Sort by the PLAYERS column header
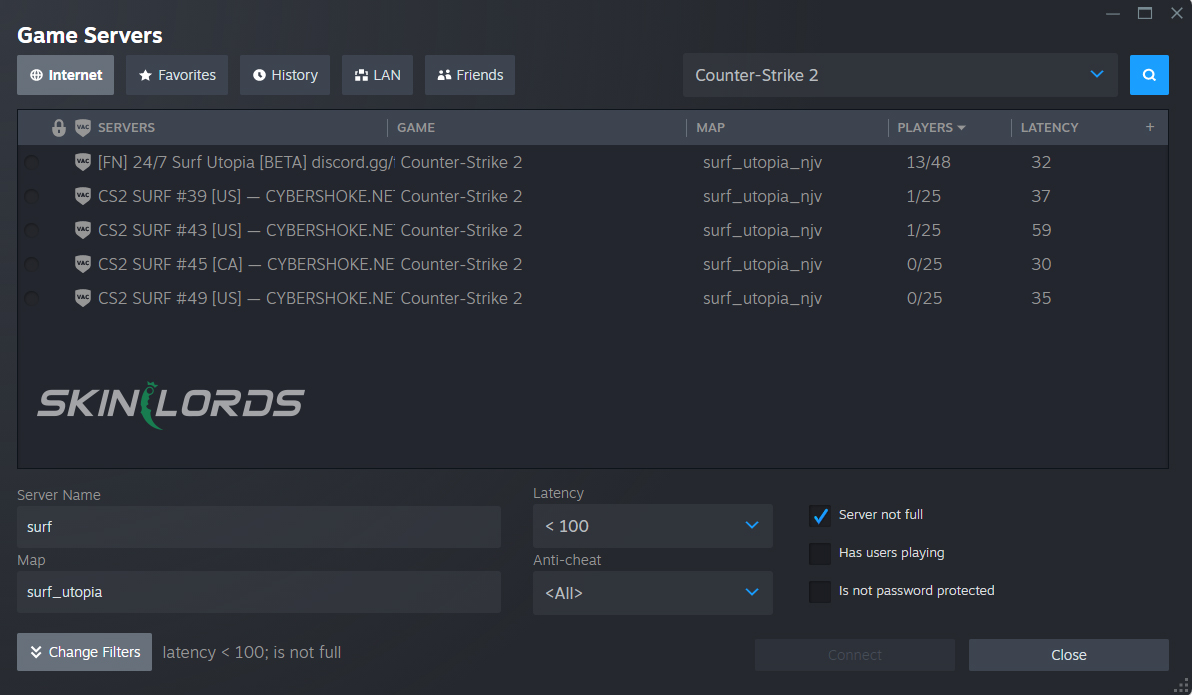 click(931, 128)
